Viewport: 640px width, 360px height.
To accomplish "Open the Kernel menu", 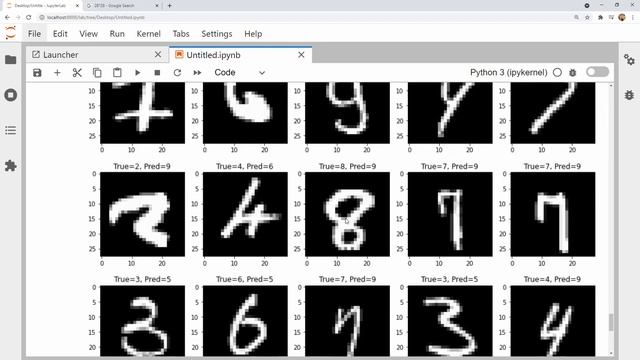I will [x=149, y=34].
